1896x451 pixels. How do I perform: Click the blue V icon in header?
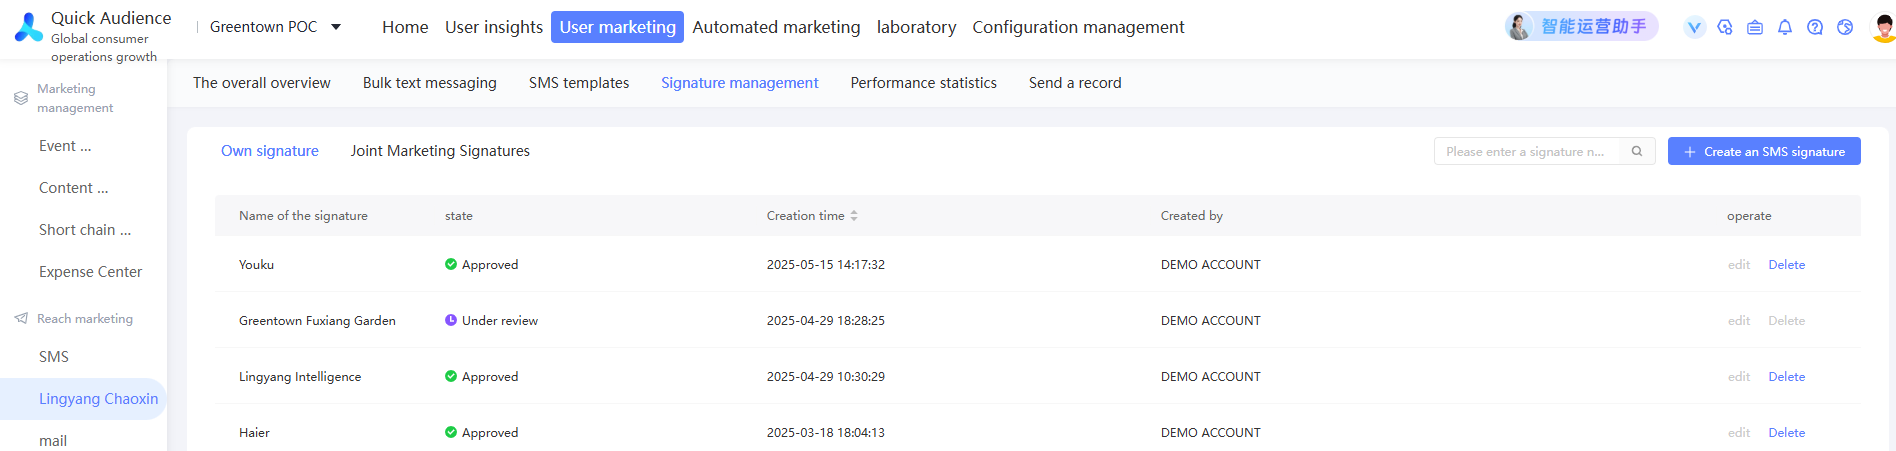1694,27
